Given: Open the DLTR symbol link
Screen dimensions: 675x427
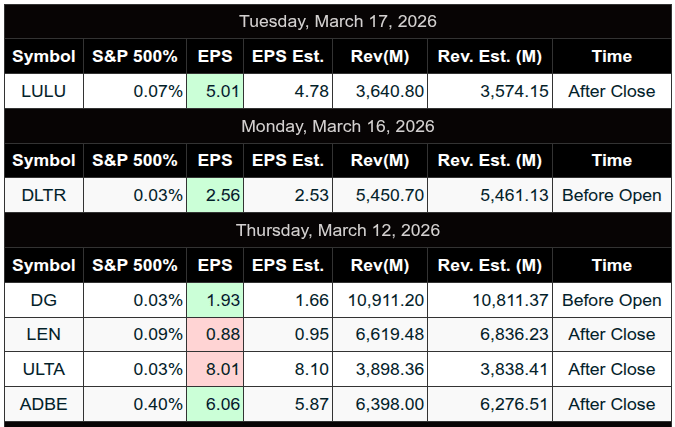Looking at the screenshot, I should coord(44,195).
